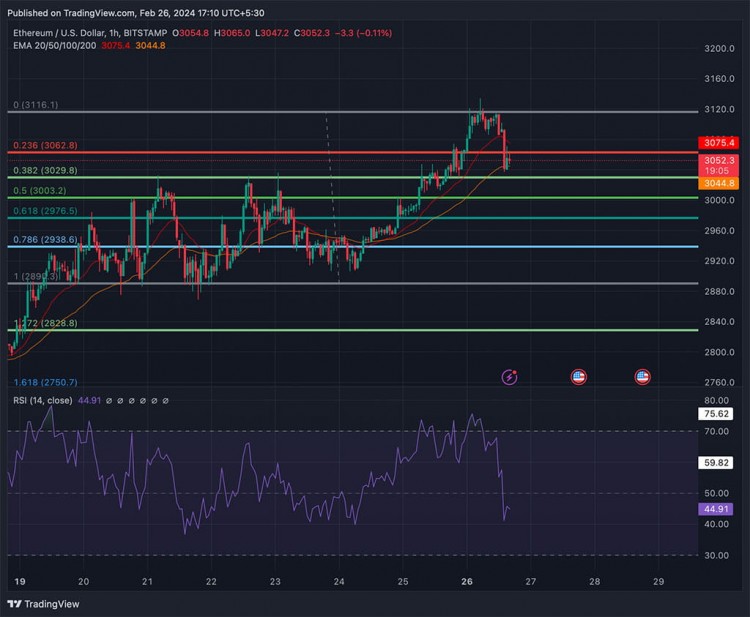The height and width of the screenshot is (617, 750).
Task: Click the 0 (3116.1) Fibonacci top level label
Action: tap(33, 105)
